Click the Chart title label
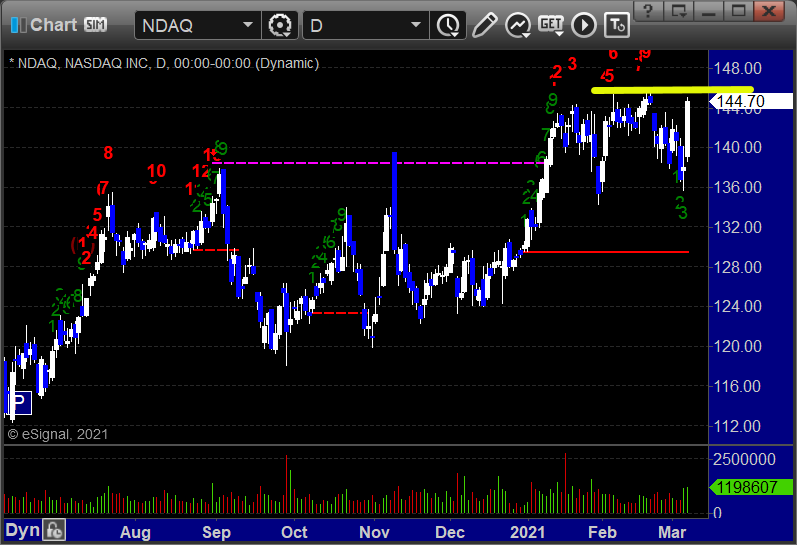This screenshot has width=797, height=545. pyautogui.click(x=53, y=25)
